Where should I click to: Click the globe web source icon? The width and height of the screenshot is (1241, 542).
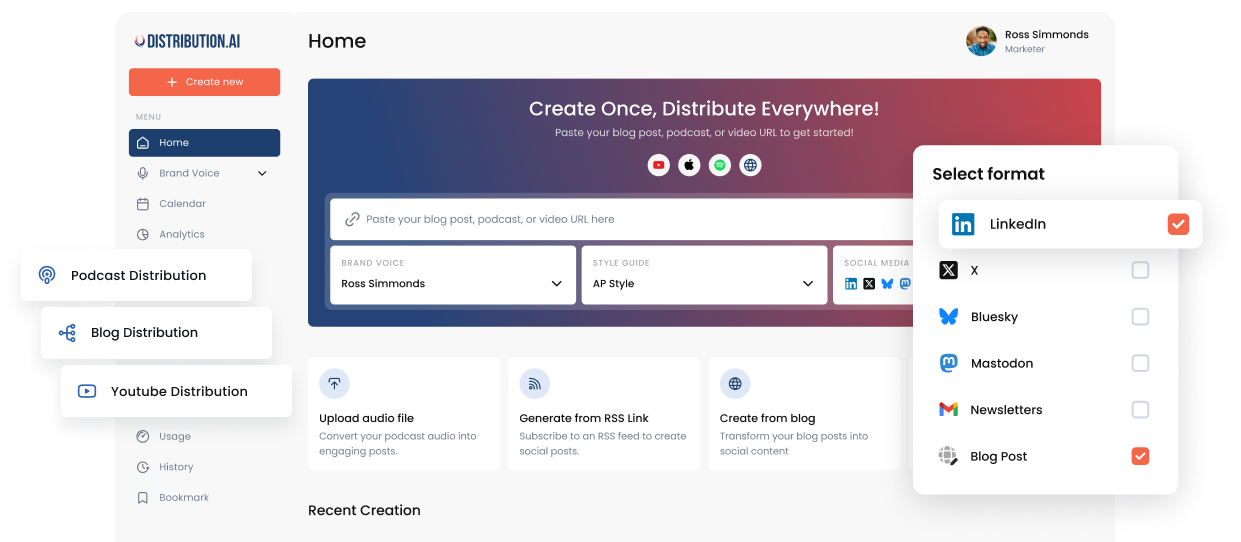(x=750, y=165)
